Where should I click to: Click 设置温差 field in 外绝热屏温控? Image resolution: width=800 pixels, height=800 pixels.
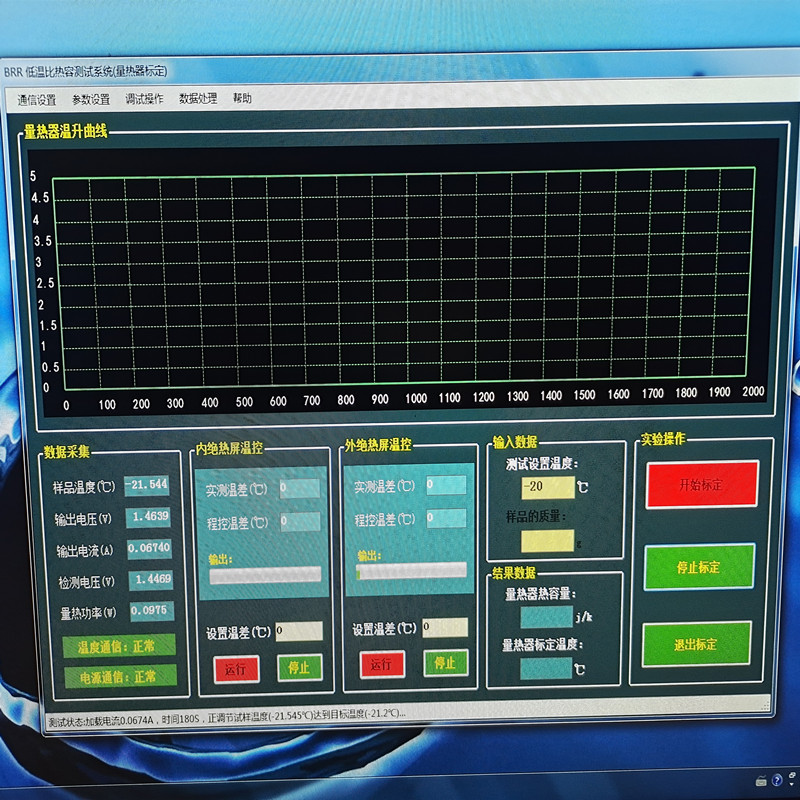445,628
